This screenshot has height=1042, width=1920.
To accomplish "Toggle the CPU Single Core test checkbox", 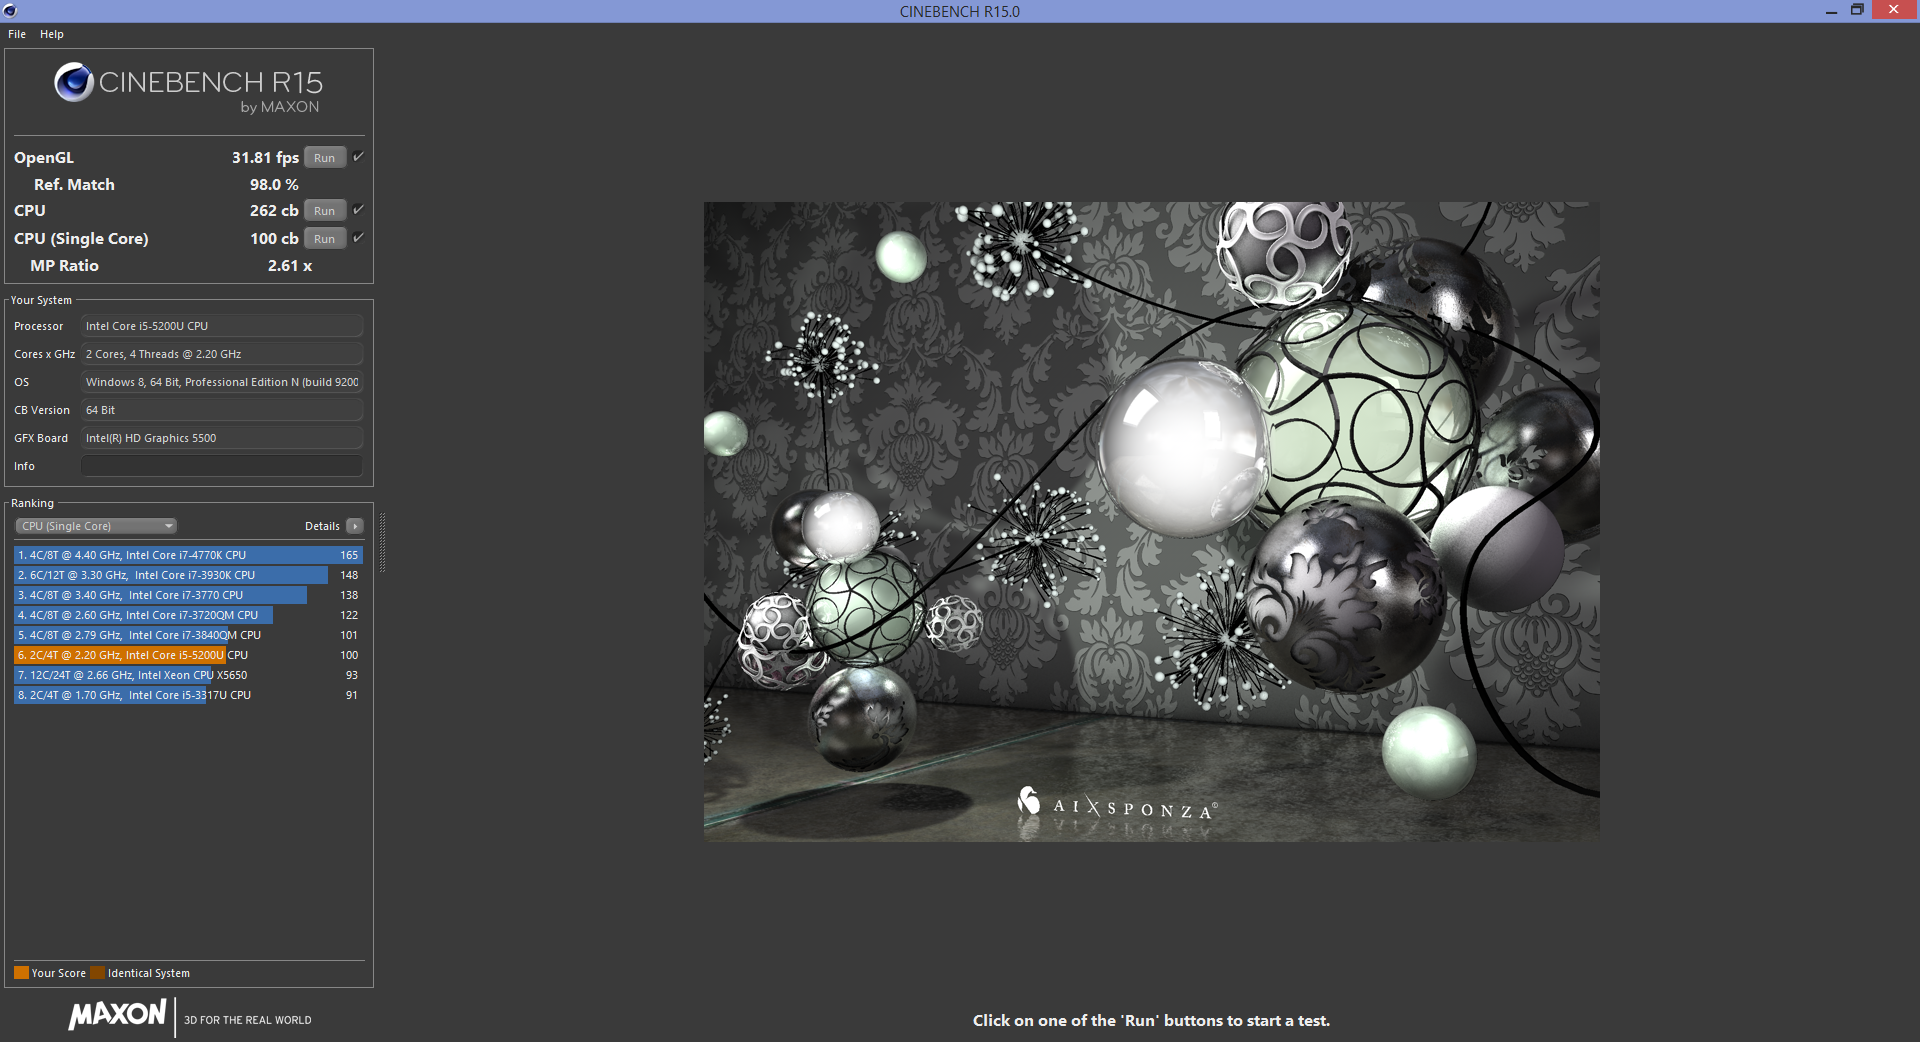I will (x=358, y=238).
